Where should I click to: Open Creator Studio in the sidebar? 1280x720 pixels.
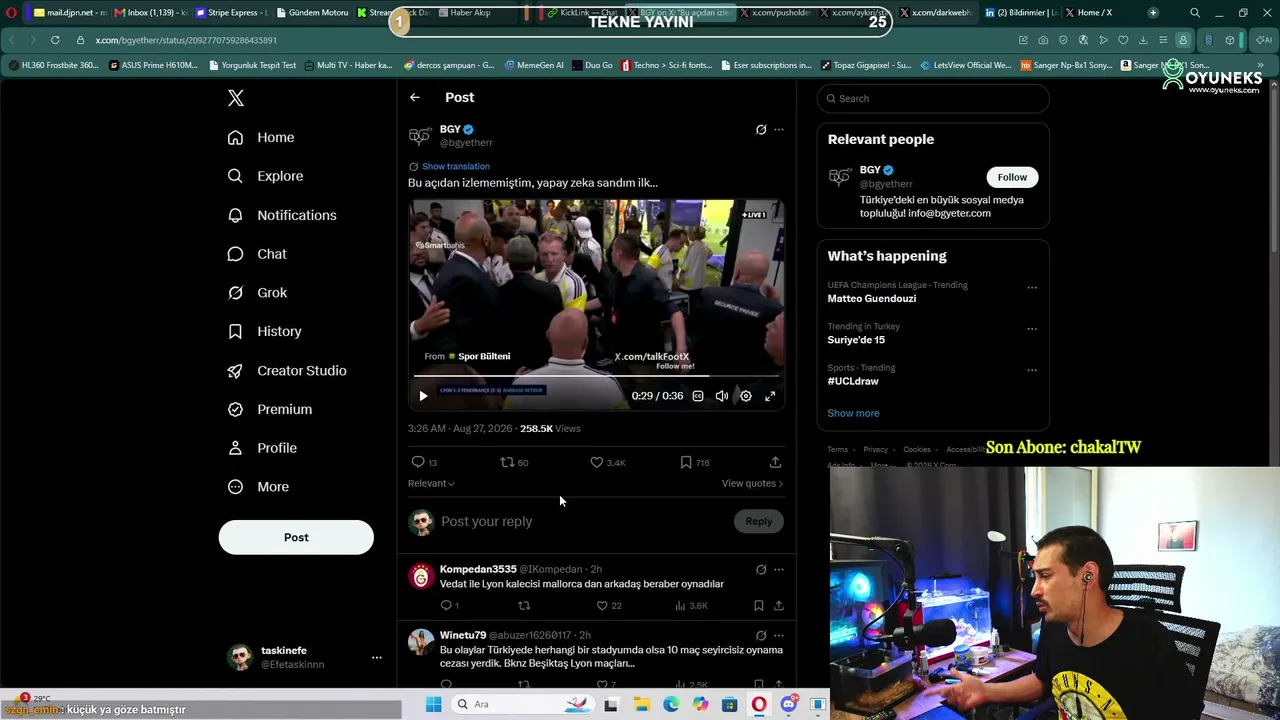click(x=287, y=371)
